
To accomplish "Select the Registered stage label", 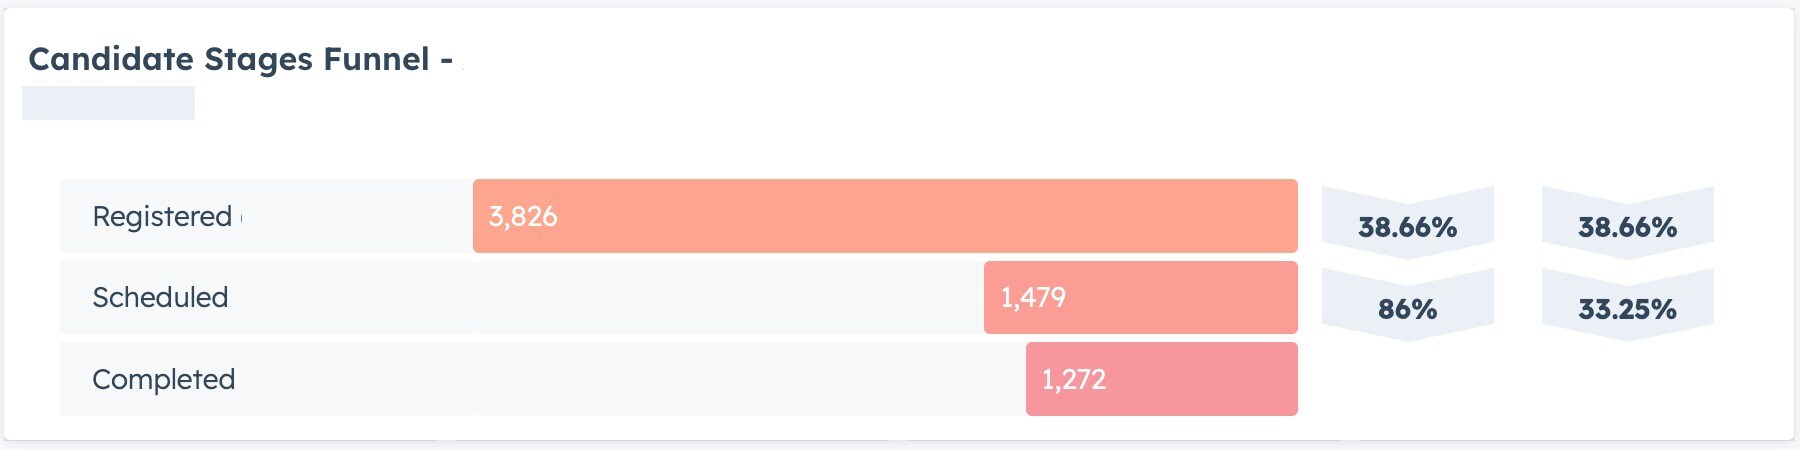I will (162, 216).
